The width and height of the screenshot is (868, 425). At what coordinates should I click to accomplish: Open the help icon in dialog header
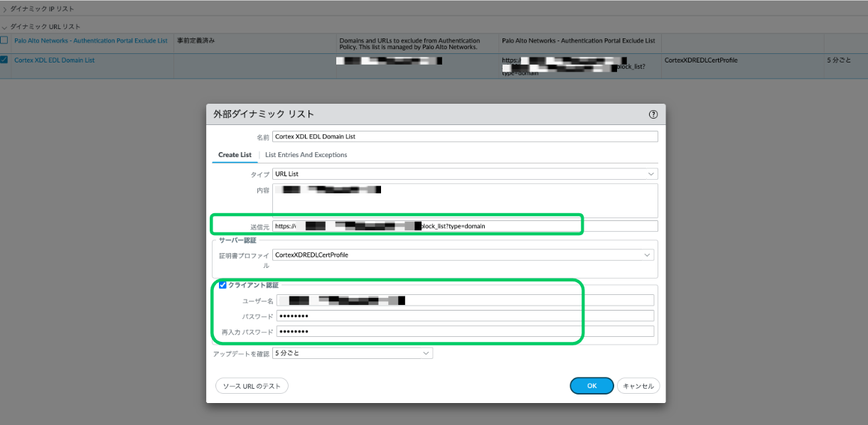tap(653, 115)
